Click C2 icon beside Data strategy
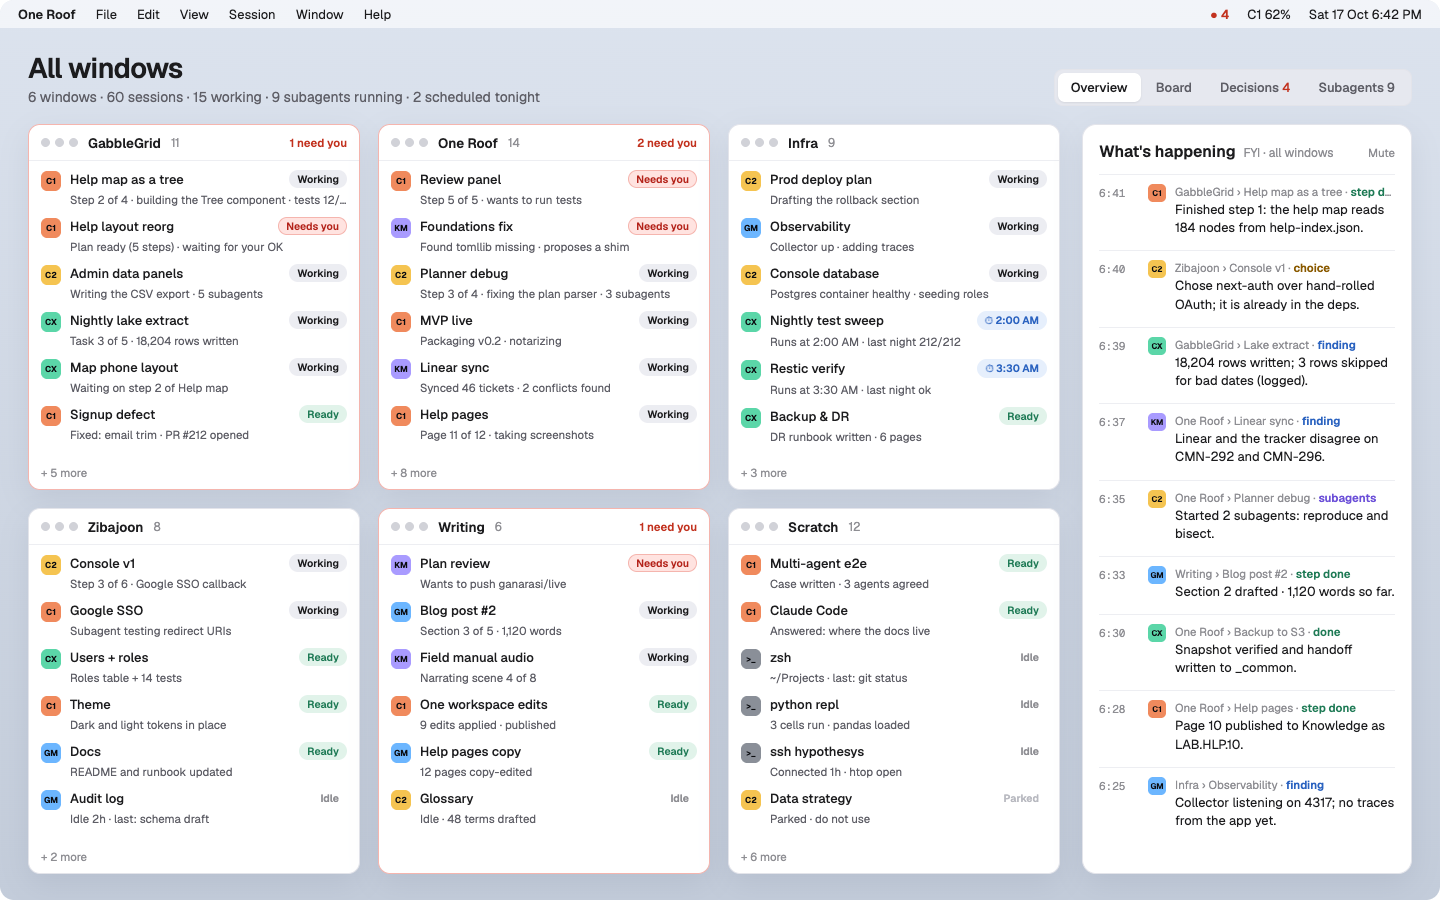 click(x=751, y=800)
